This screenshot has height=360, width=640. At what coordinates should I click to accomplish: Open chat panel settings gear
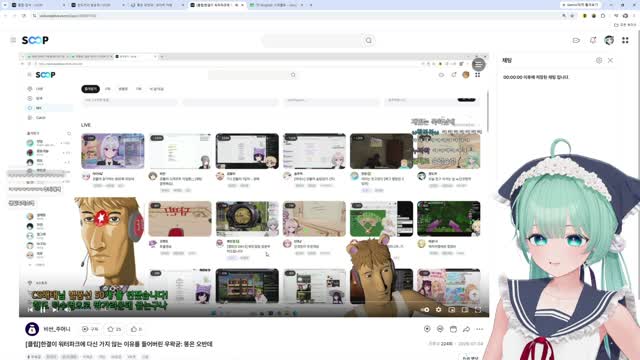(599, 60)
